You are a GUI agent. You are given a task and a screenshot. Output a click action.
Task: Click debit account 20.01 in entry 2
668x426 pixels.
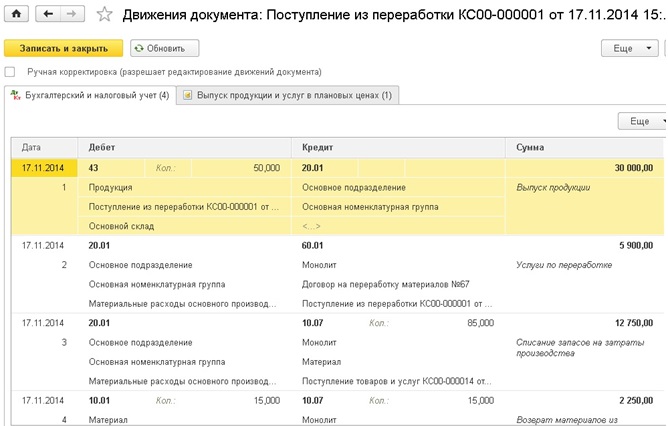(111, 245)
